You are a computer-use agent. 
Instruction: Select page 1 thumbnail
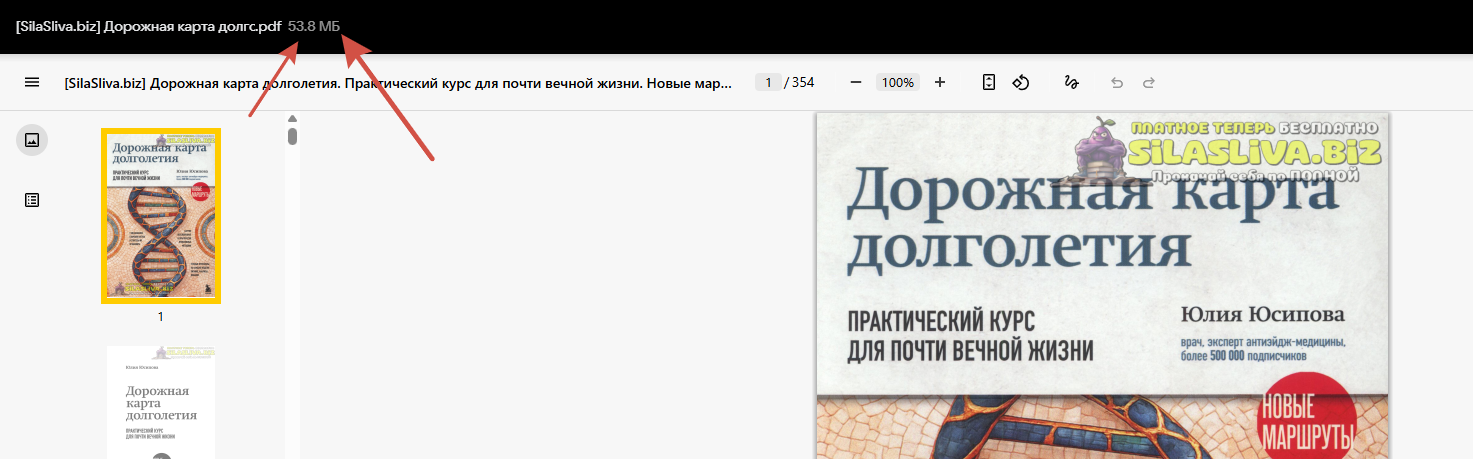coord(161,215)
